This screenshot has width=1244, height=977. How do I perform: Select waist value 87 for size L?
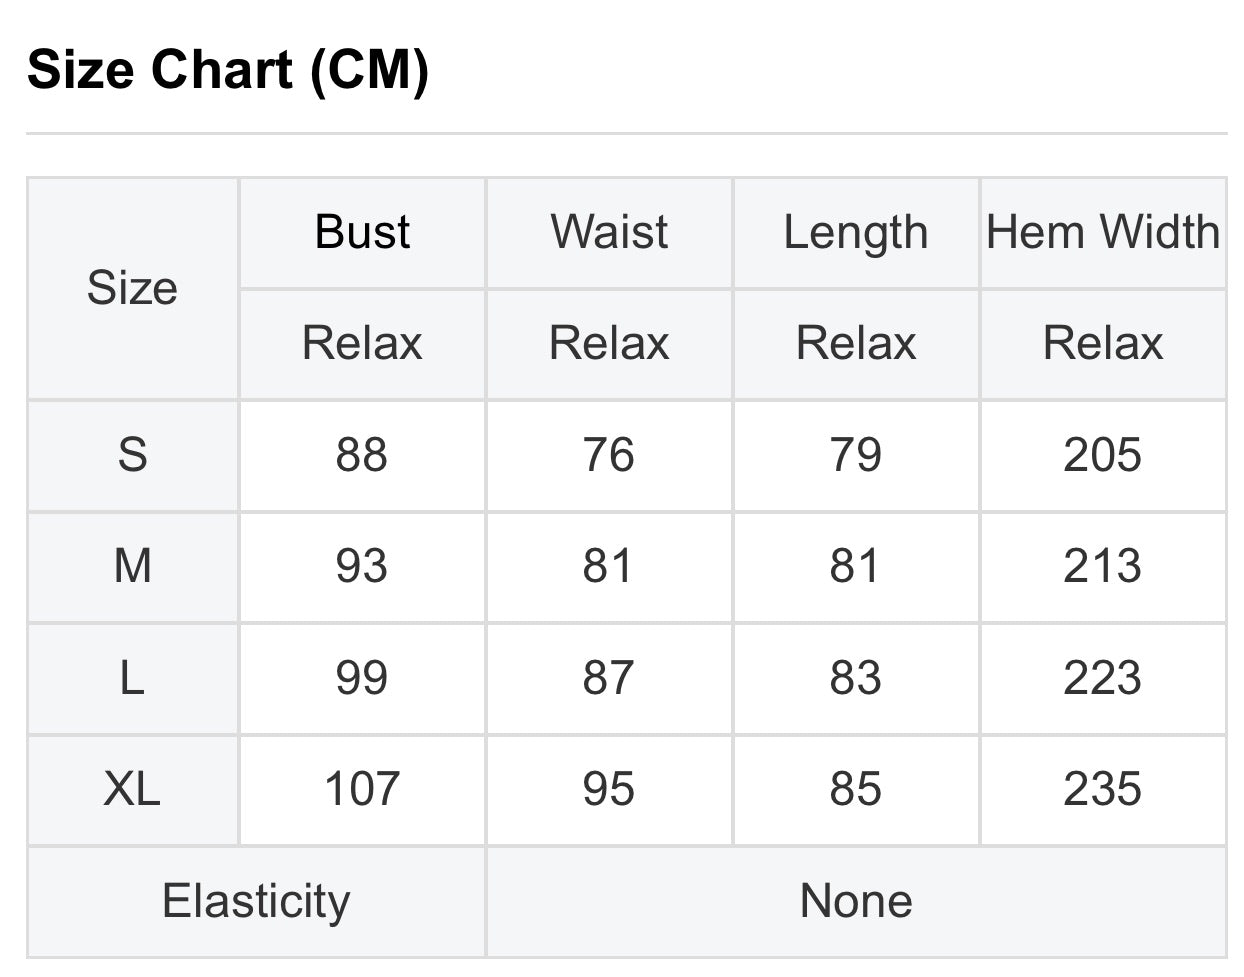click(x=609, y=678)
